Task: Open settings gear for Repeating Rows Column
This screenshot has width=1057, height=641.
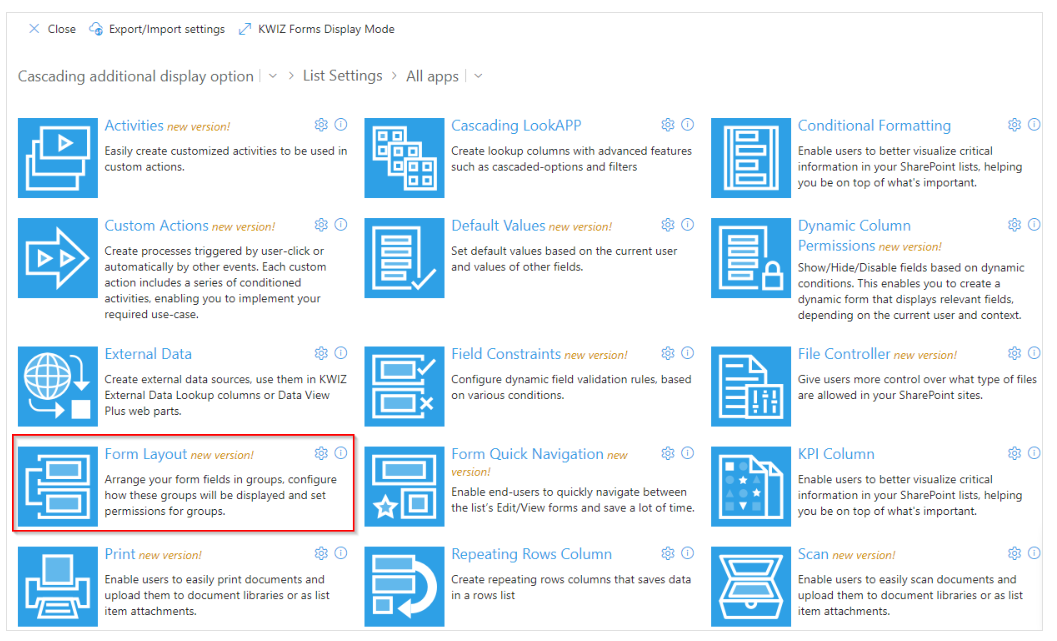Action: pos(667,553)
